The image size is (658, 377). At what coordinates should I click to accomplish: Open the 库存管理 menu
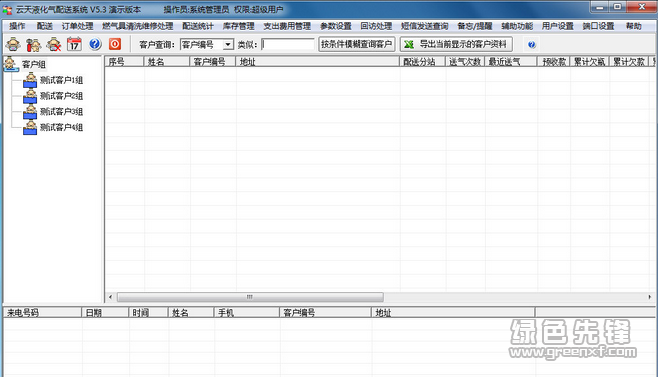coord(238,26)
